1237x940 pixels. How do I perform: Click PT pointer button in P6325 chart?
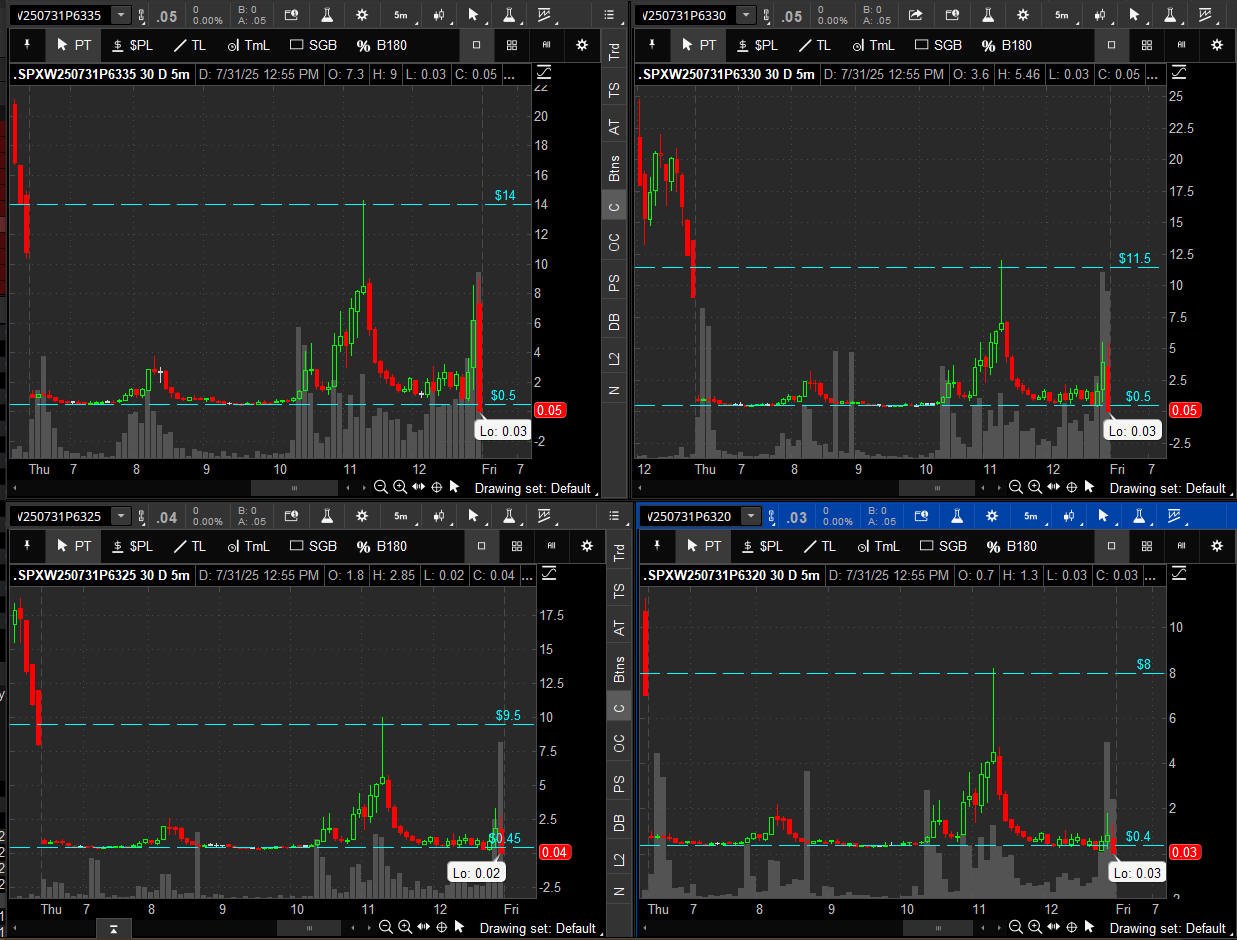(x=73, y=546)
